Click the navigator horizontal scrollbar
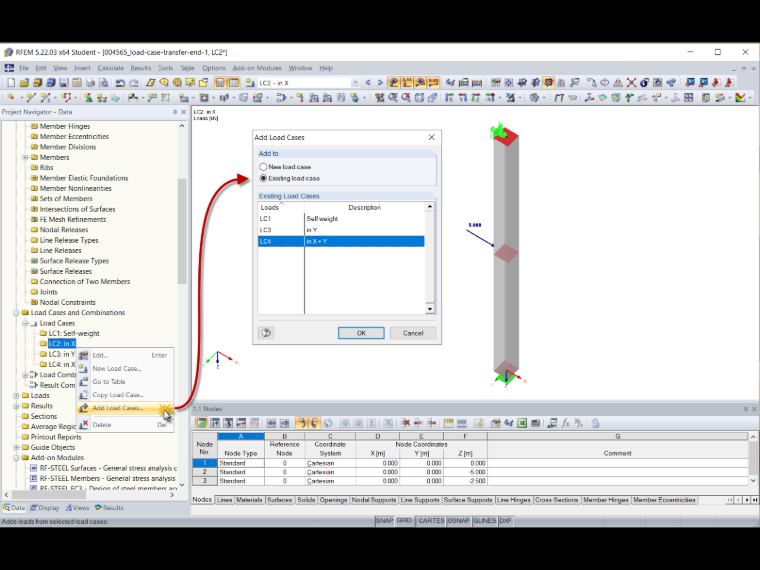The width and height of the screenshot is (760, 570). point(49,495)
